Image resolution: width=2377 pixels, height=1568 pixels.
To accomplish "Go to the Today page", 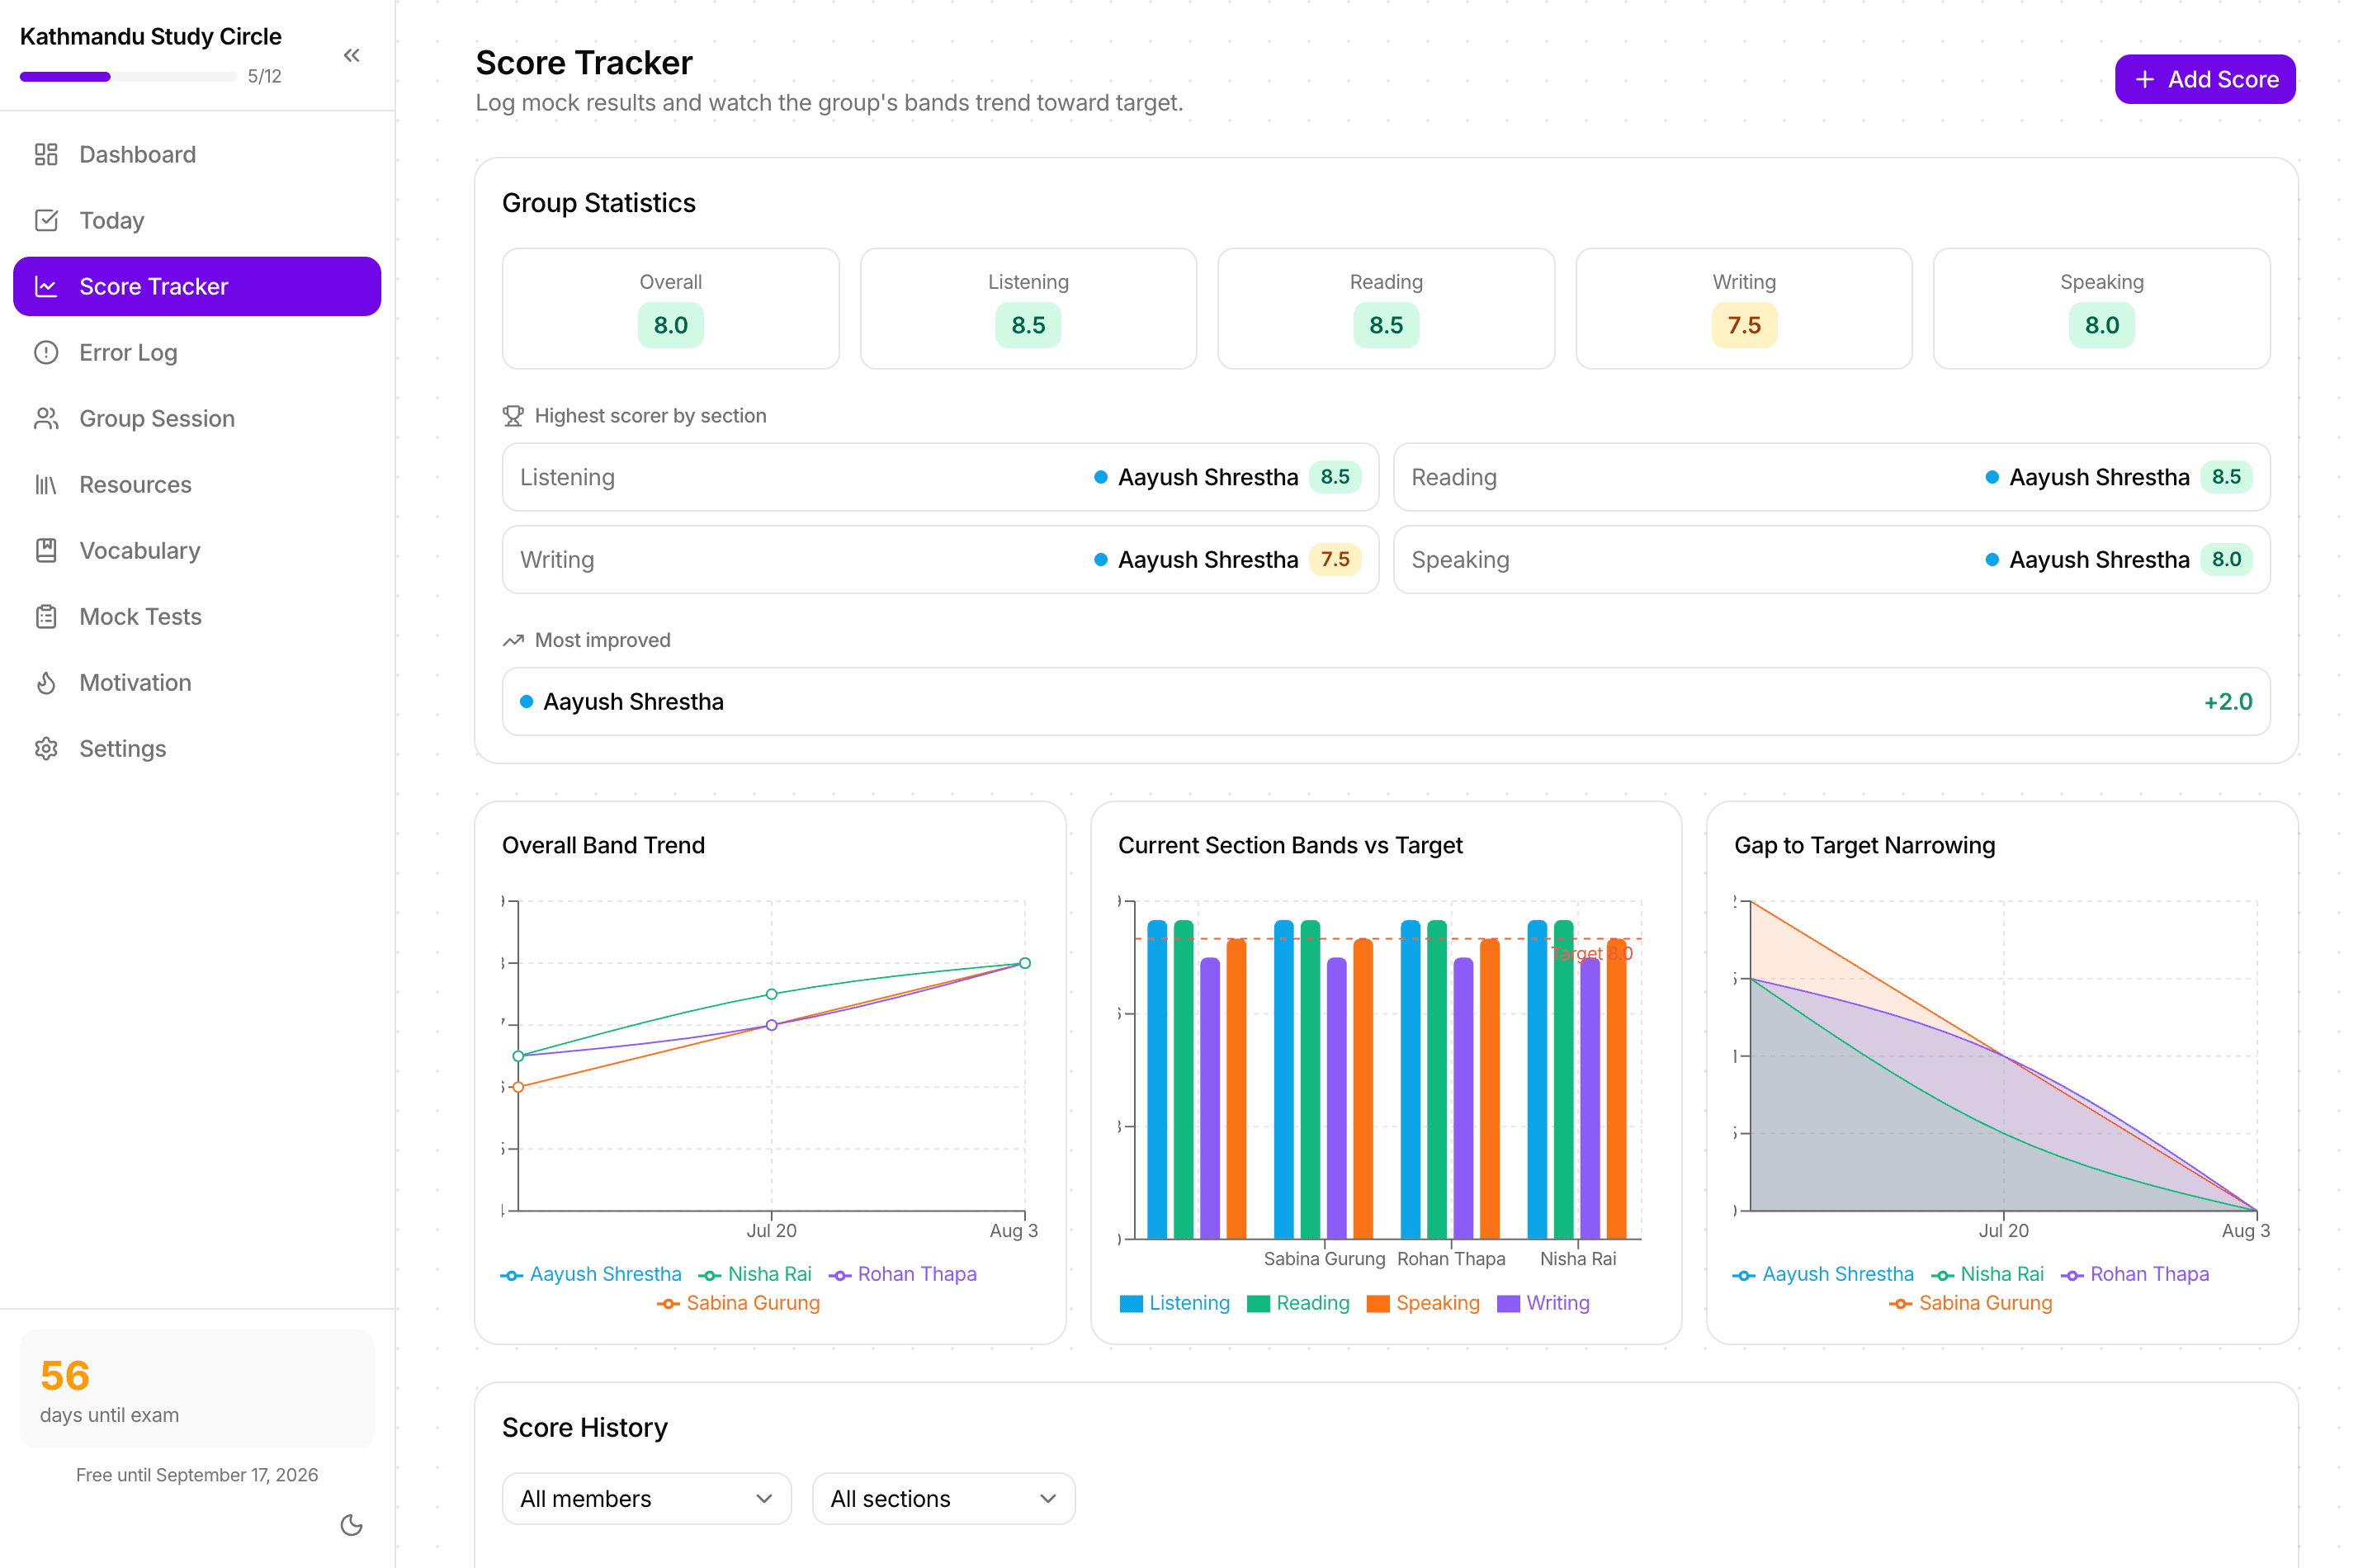I will [x=197, y=220].
